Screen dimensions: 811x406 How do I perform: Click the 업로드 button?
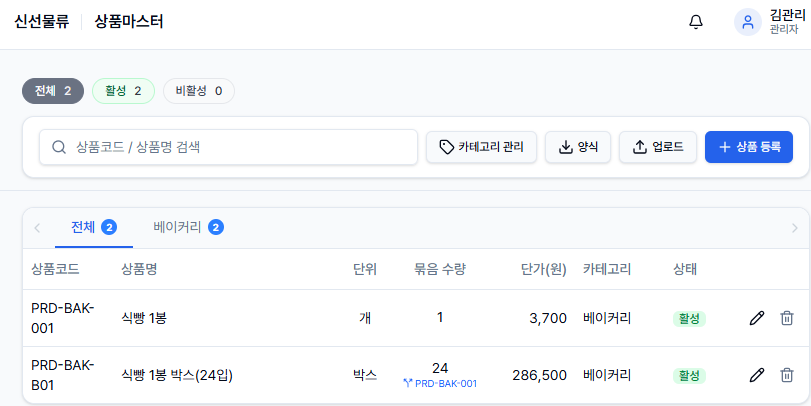pyautogui.click(x=658, y=147)
